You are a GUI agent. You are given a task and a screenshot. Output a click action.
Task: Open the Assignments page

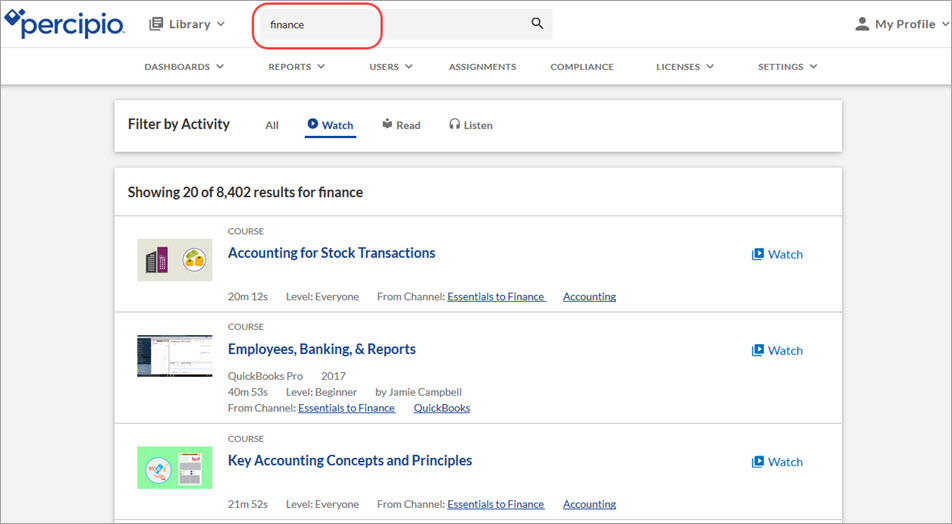[x=482, y=67]
